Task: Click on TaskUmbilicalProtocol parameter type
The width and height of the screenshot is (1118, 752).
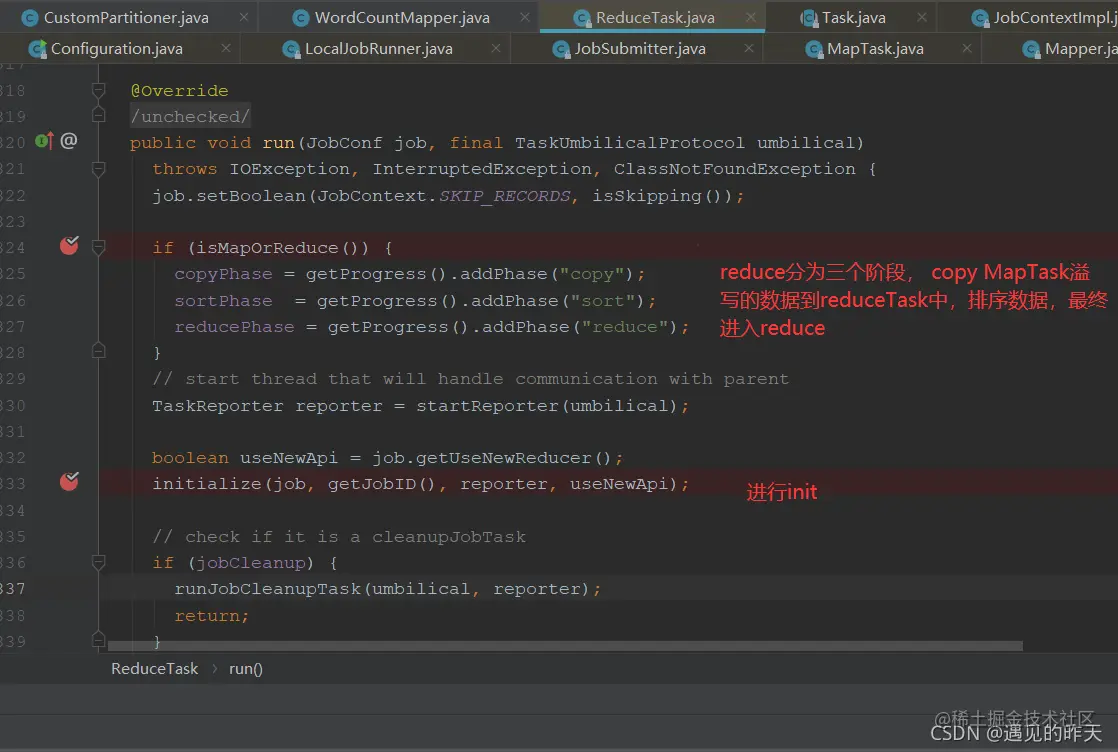Action: (630, 143)
